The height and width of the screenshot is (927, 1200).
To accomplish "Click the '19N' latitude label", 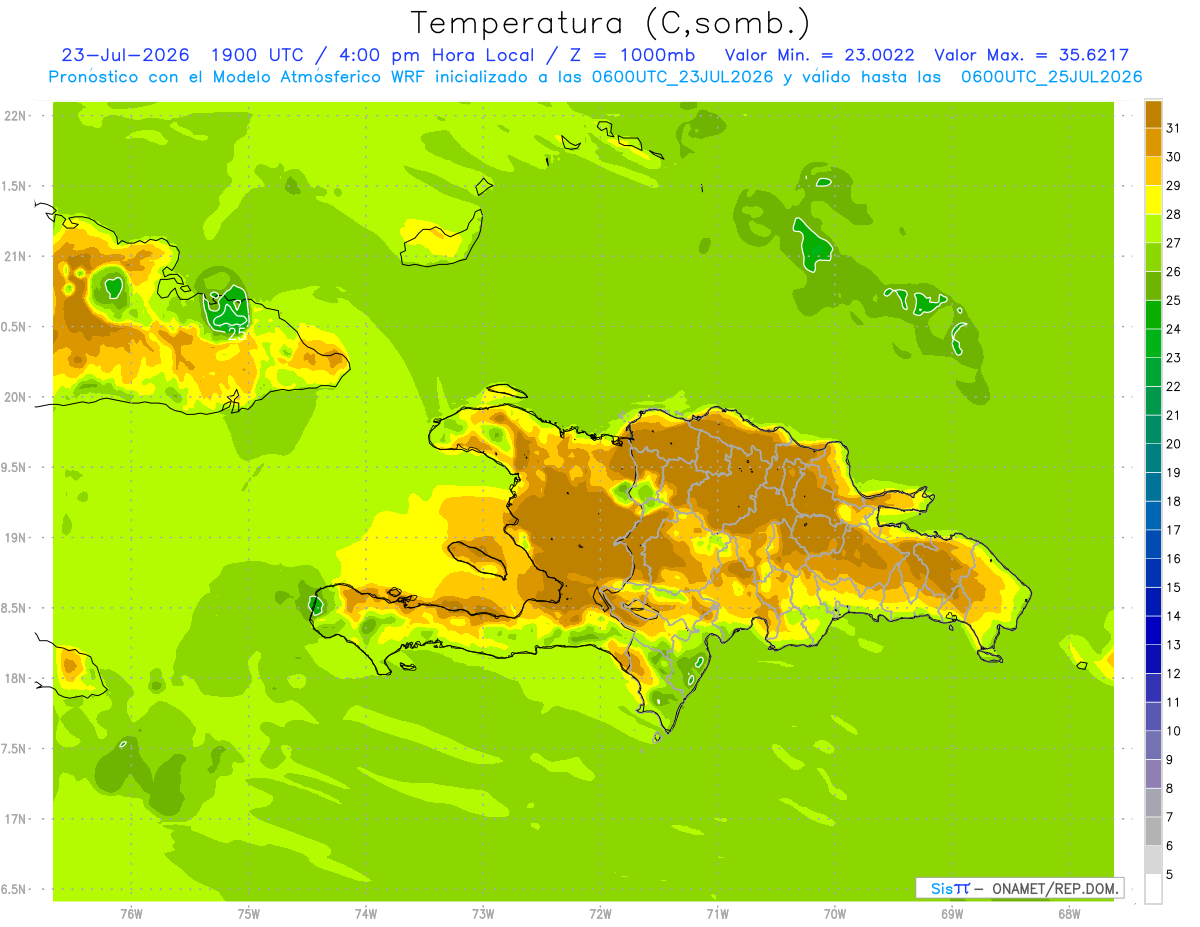I will click(14, 537).
